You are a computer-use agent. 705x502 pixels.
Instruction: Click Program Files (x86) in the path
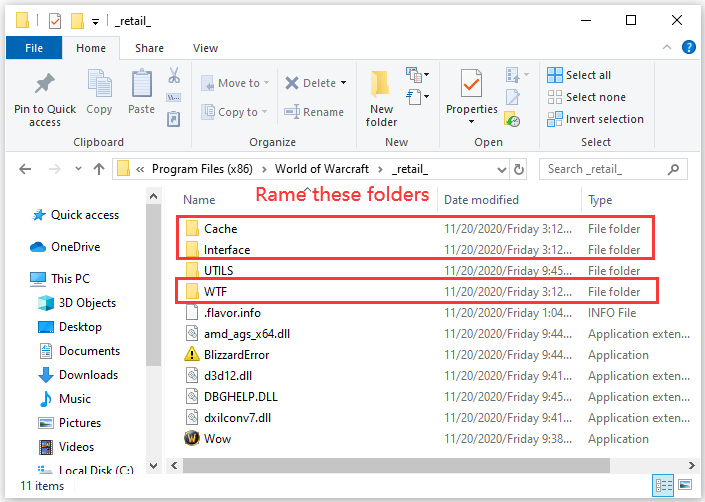click(202, 169)
